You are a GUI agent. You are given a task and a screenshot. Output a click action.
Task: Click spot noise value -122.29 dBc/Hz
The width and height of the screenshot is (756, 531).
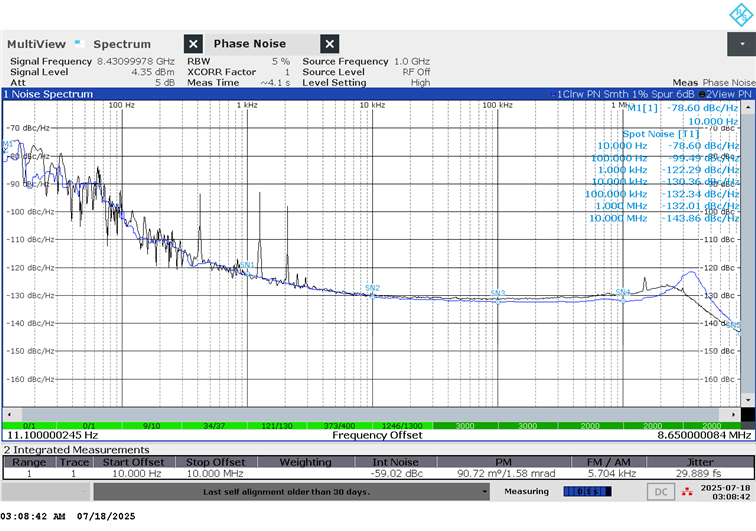click(x=700, y=170)
